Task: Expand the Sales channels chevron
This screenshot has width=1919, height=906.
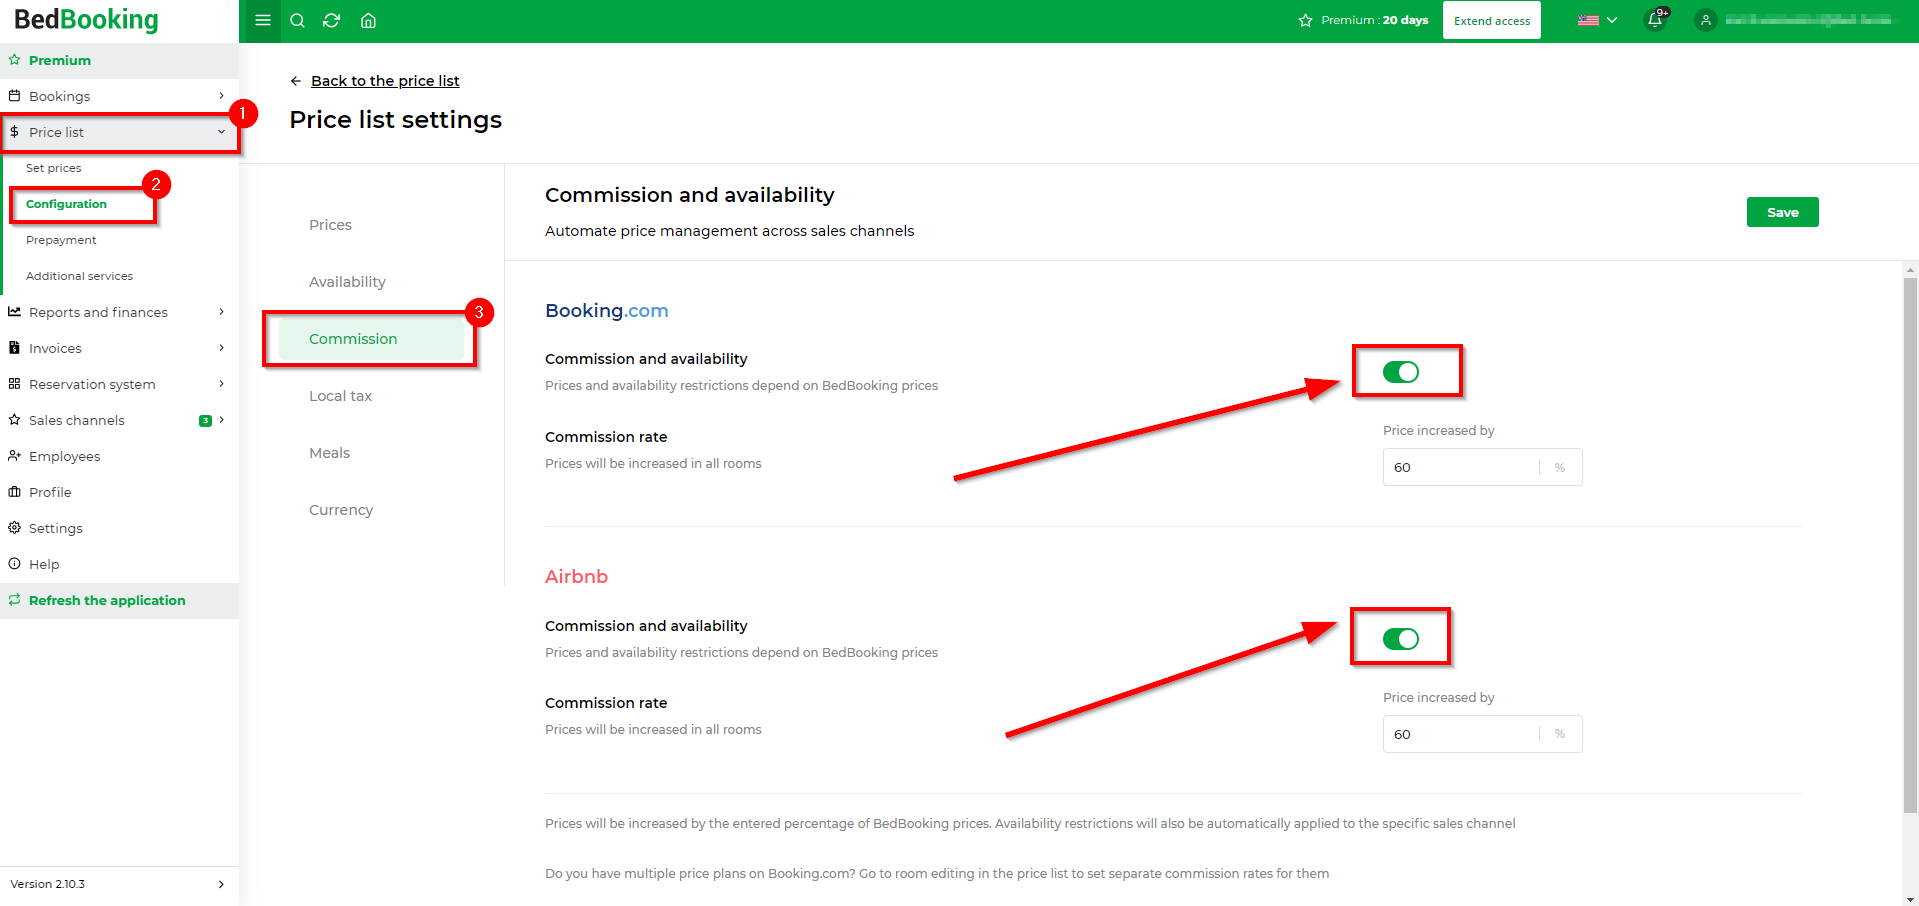Action: pos(221,420)
